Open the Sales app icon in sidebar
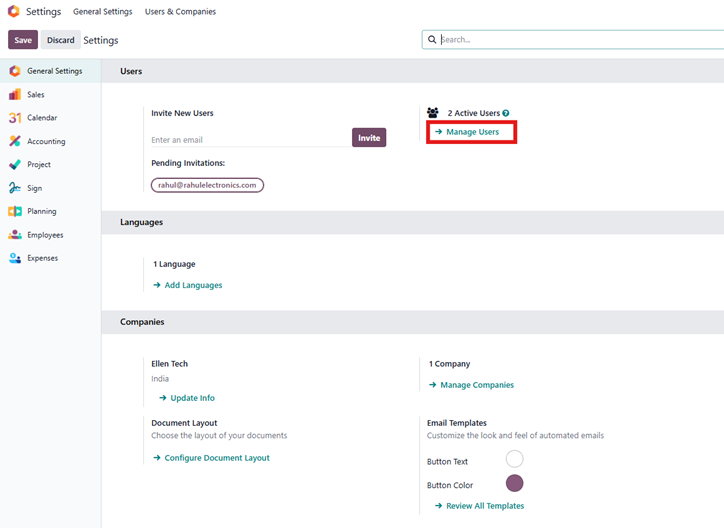Screen dimensions: 724x528 point(14,95)
